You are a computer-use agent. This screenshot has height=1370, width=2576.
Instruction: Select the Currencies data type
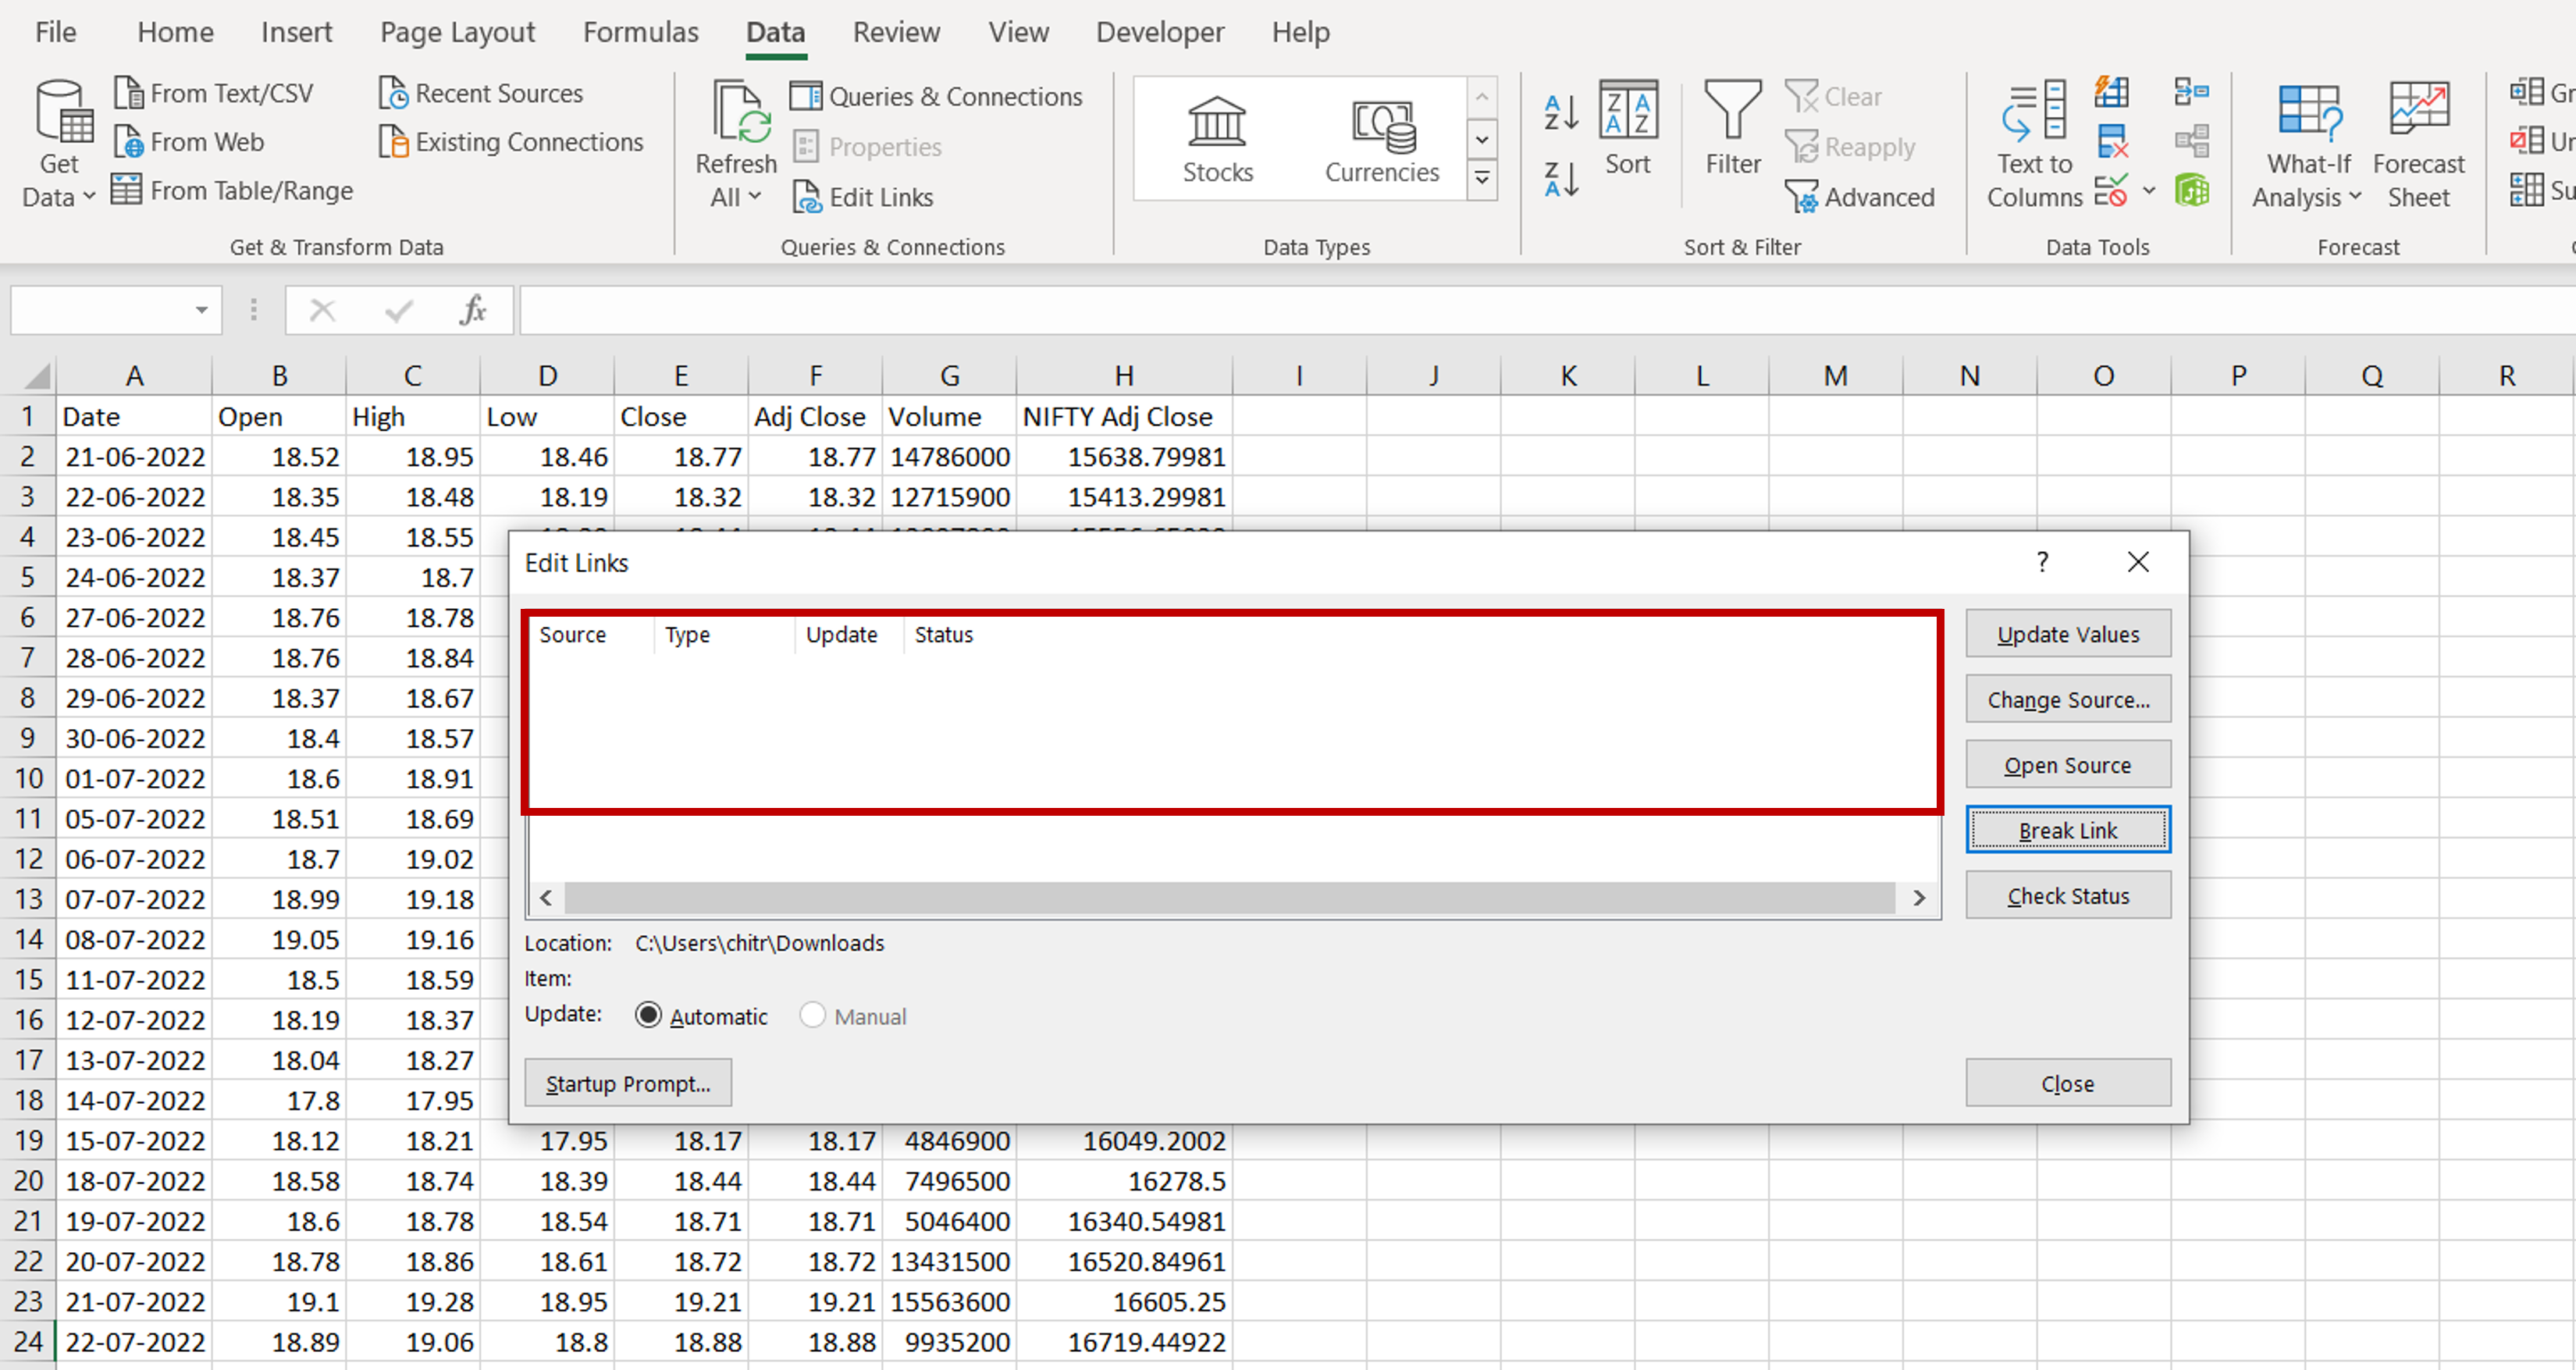pyautogui.click(x=1383, y=140)
